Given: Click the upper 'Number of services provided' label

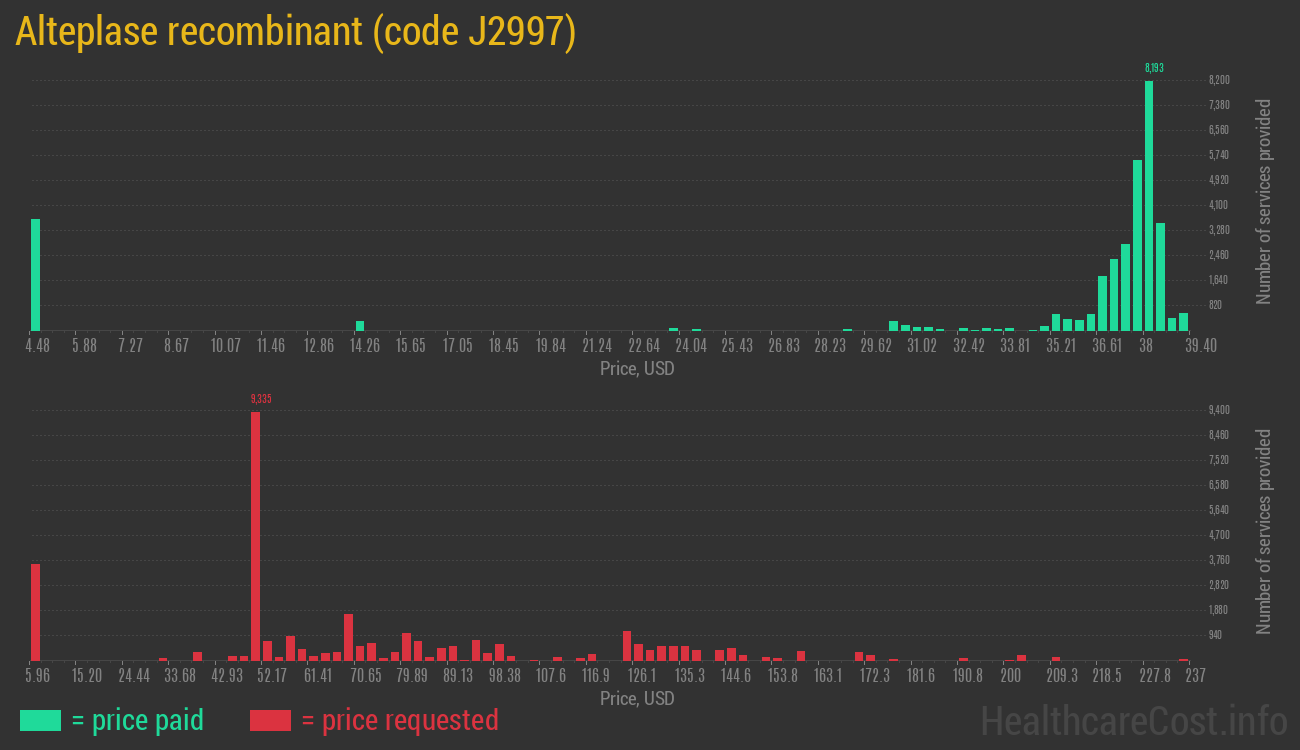Looking at the screenshot, I should click(1264, 202).
